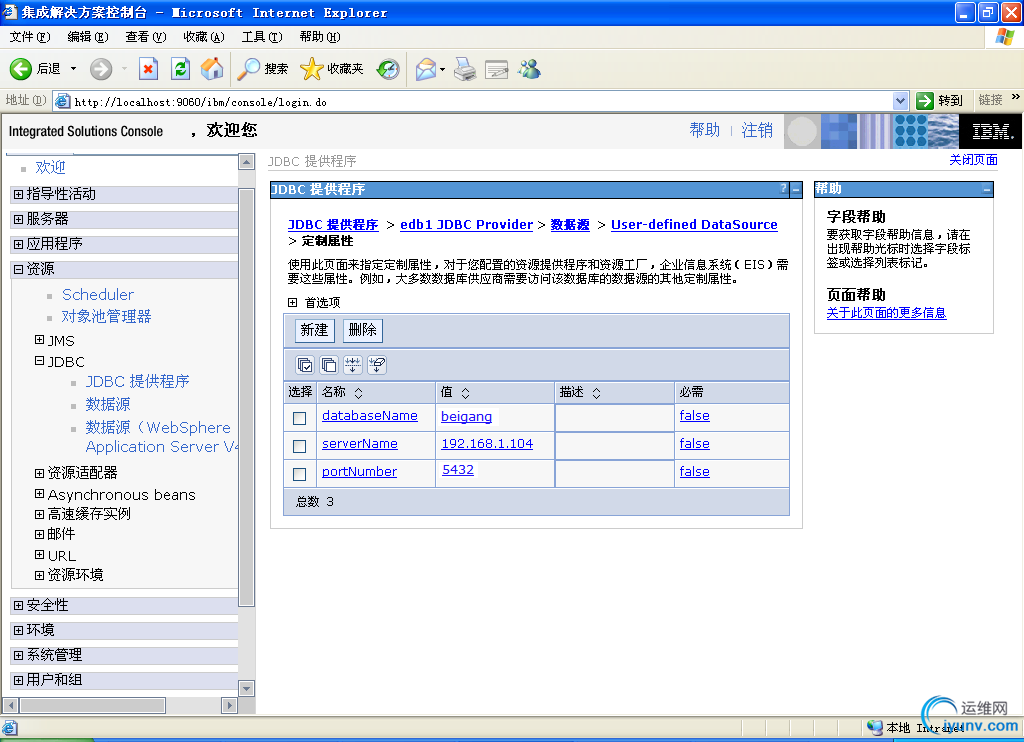
Task: Collapse the 资源 navigation group
Action: pyautogui.click(x=18, y=268)
